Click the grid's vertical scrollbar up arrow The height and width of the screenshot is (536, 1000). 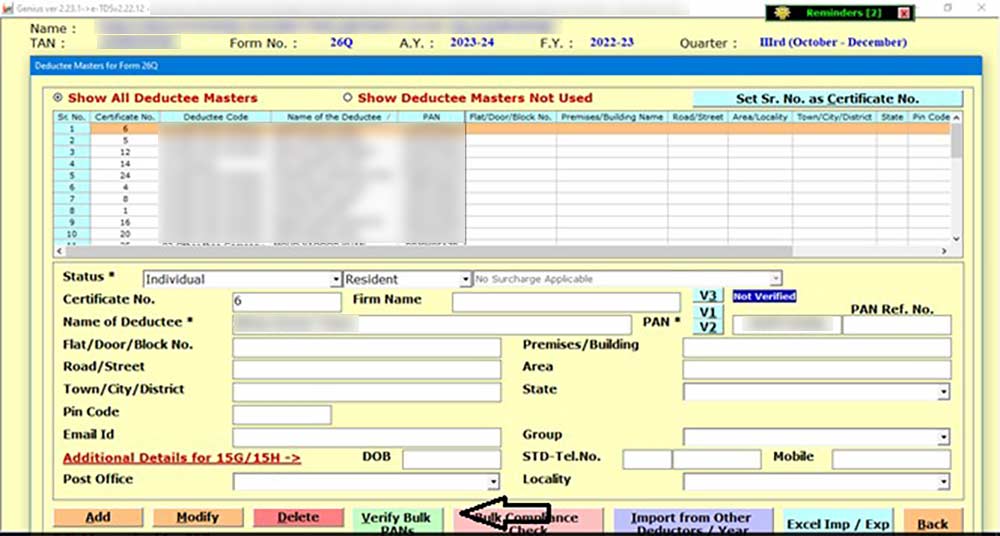click(956, 117)
